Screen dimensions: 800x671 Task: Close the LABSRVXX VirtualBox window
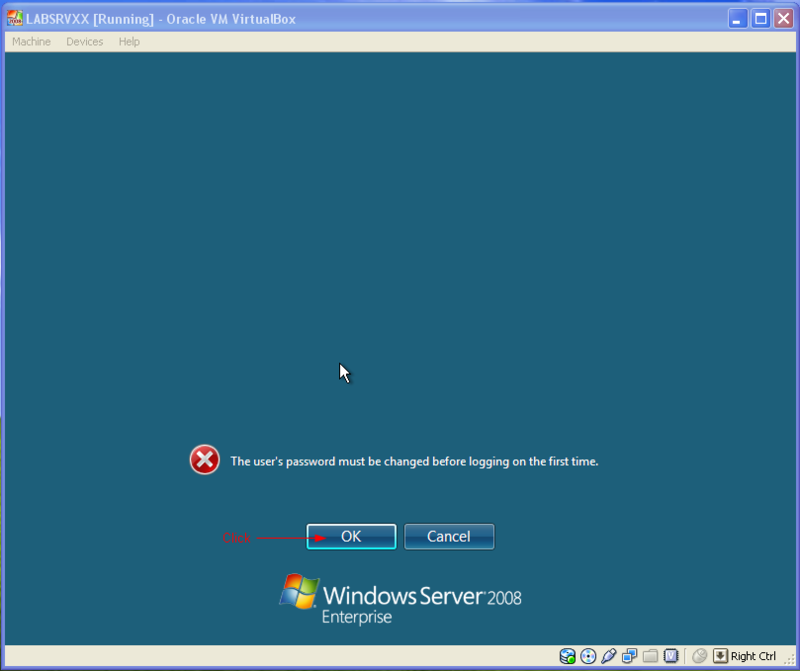(x=784, y=19)
